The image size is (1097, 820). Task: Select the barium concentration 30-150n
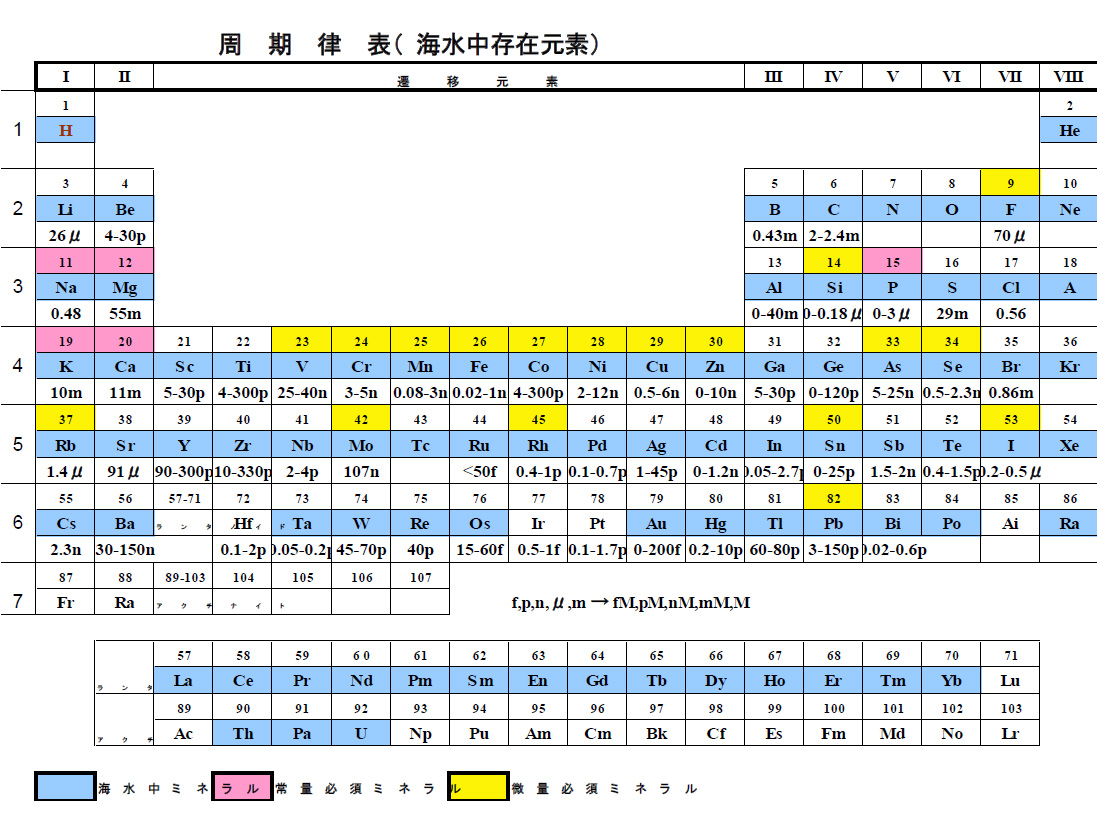pos(125,550)
